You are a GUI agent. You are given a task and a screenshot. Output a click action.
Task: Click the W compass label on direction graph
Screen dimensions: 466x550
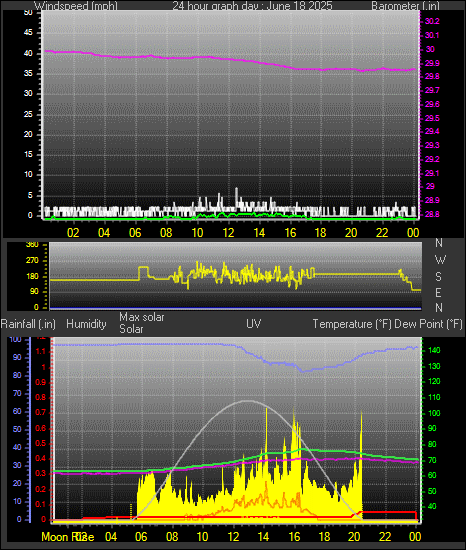click(x=440, y=260)
